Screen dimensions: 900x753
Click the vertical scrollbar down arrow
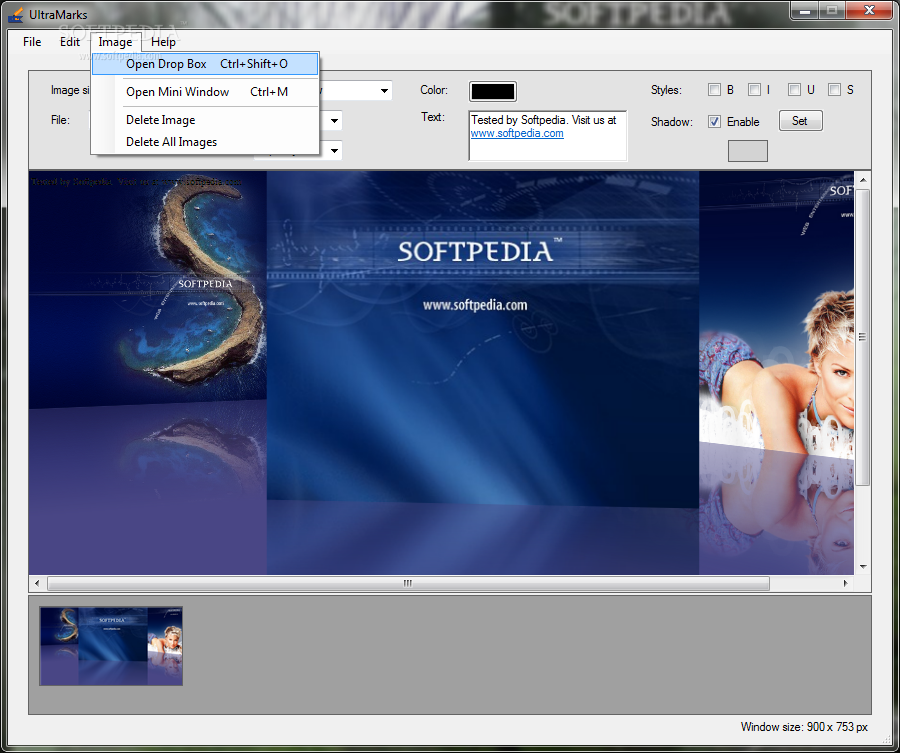(863, 567)
